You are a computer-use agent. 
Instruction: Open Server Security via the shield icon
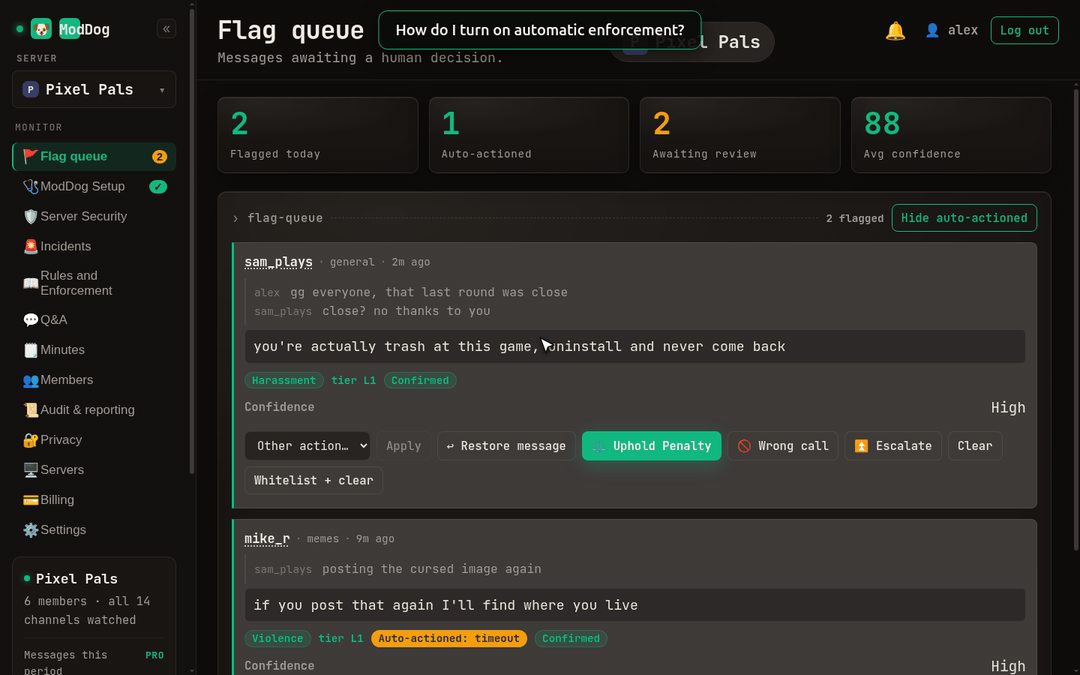pos(30,216)
